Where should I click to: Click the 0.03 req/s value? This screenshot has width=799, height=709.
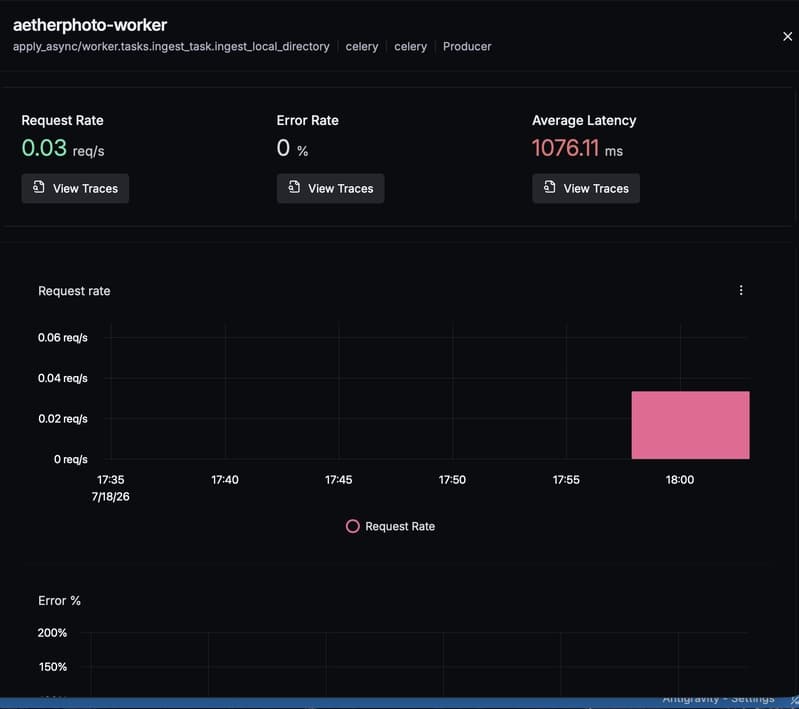click(63, 148)
